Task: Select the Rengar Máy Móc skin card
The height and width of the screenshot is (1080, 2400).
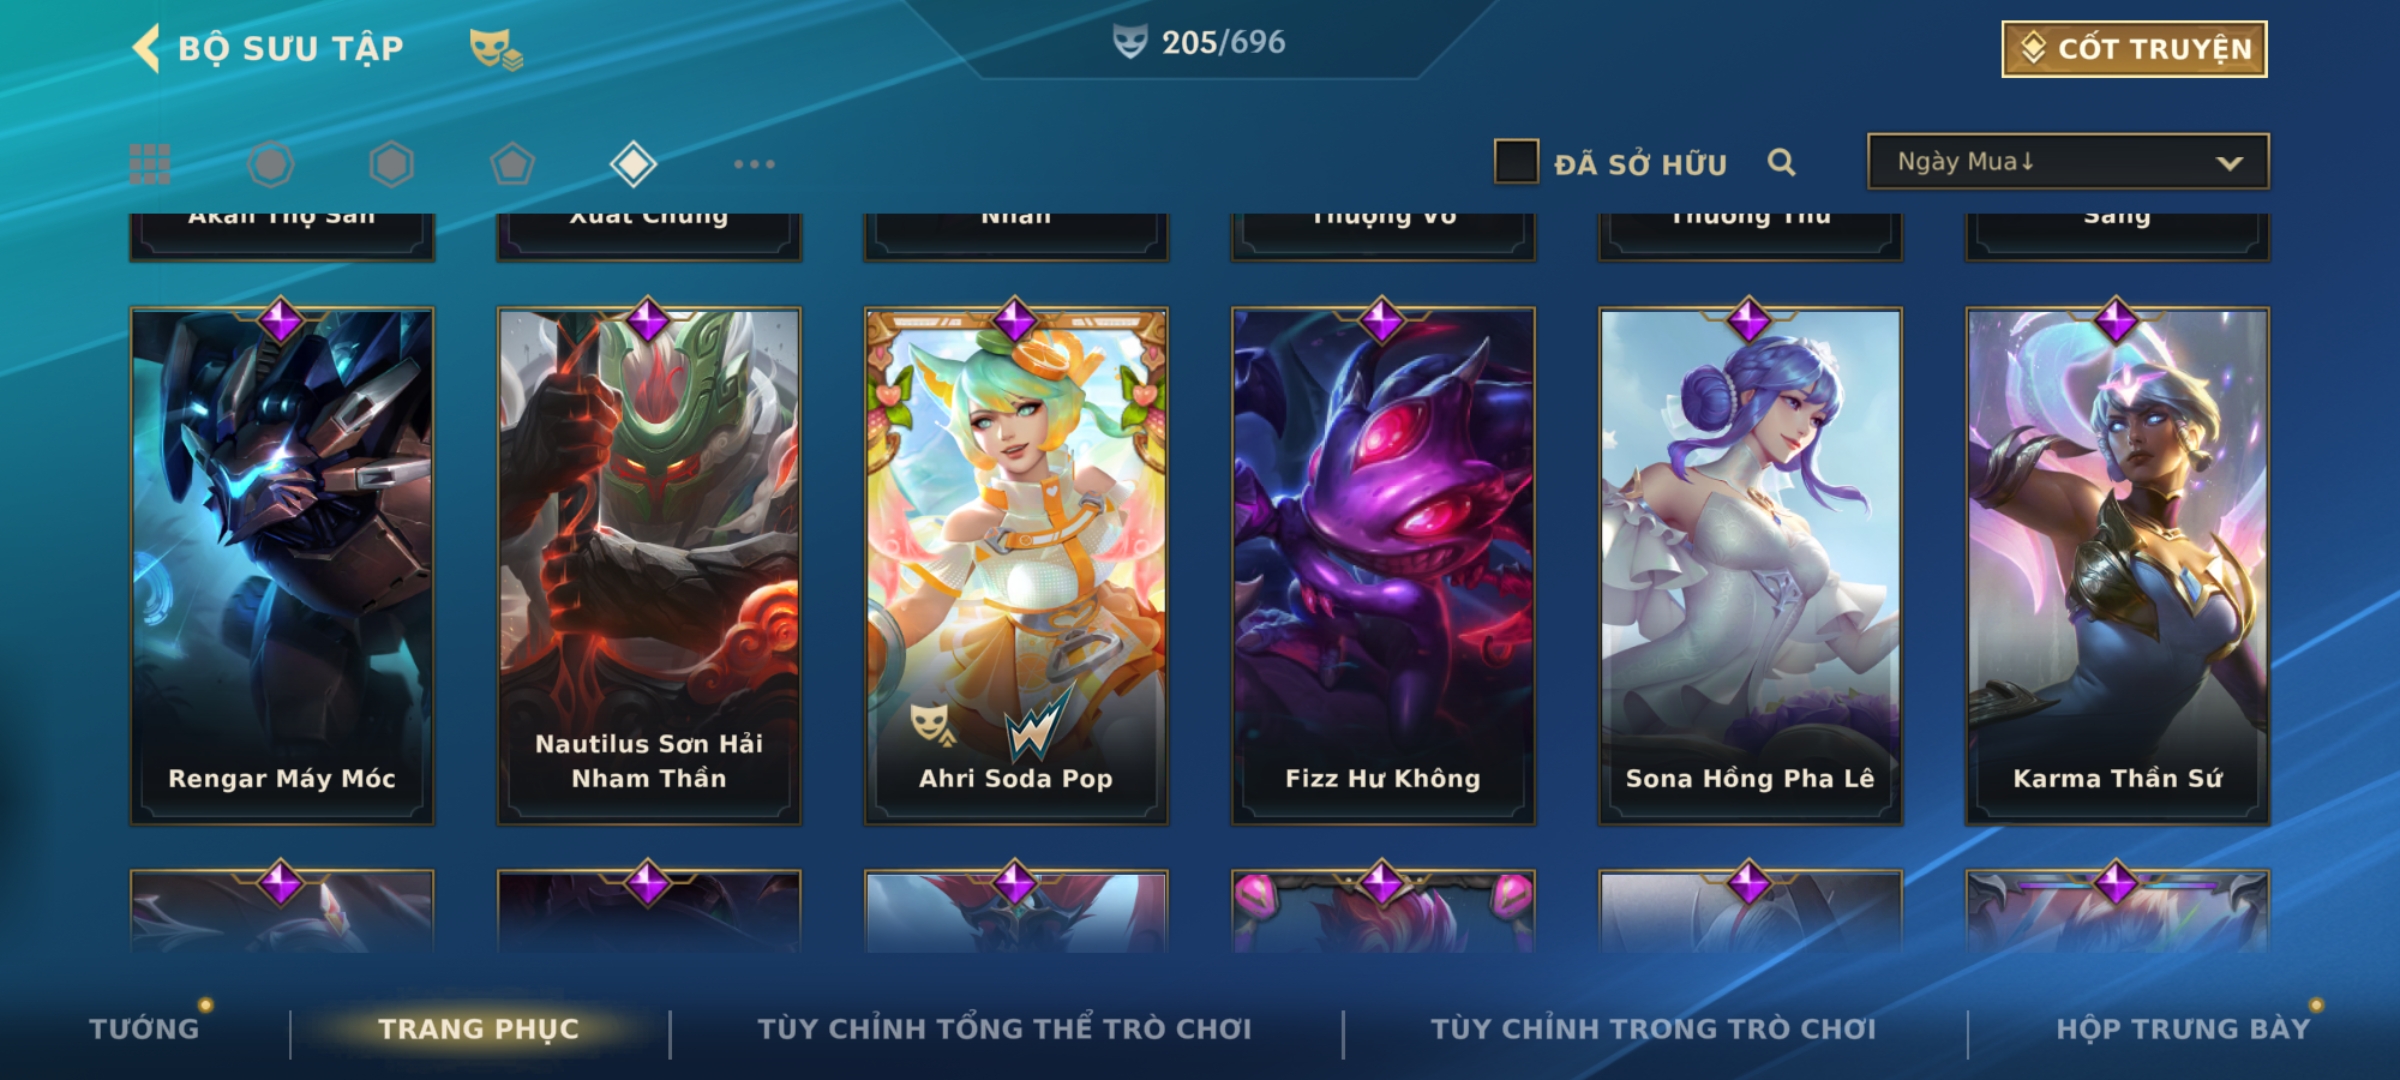Action: point(282,566)
